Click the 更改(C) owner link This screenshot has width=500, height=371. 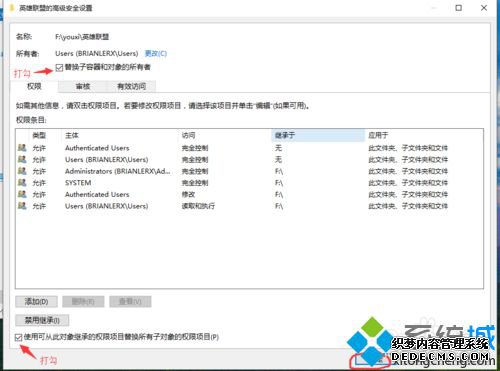click(156, 53)
